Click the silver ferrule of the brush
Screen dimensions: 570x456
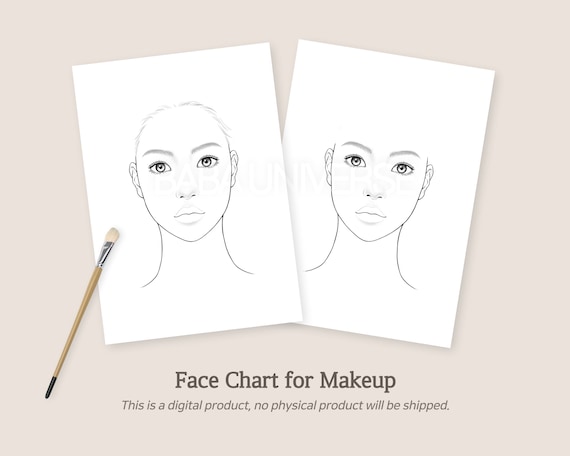tap(105, 253)
